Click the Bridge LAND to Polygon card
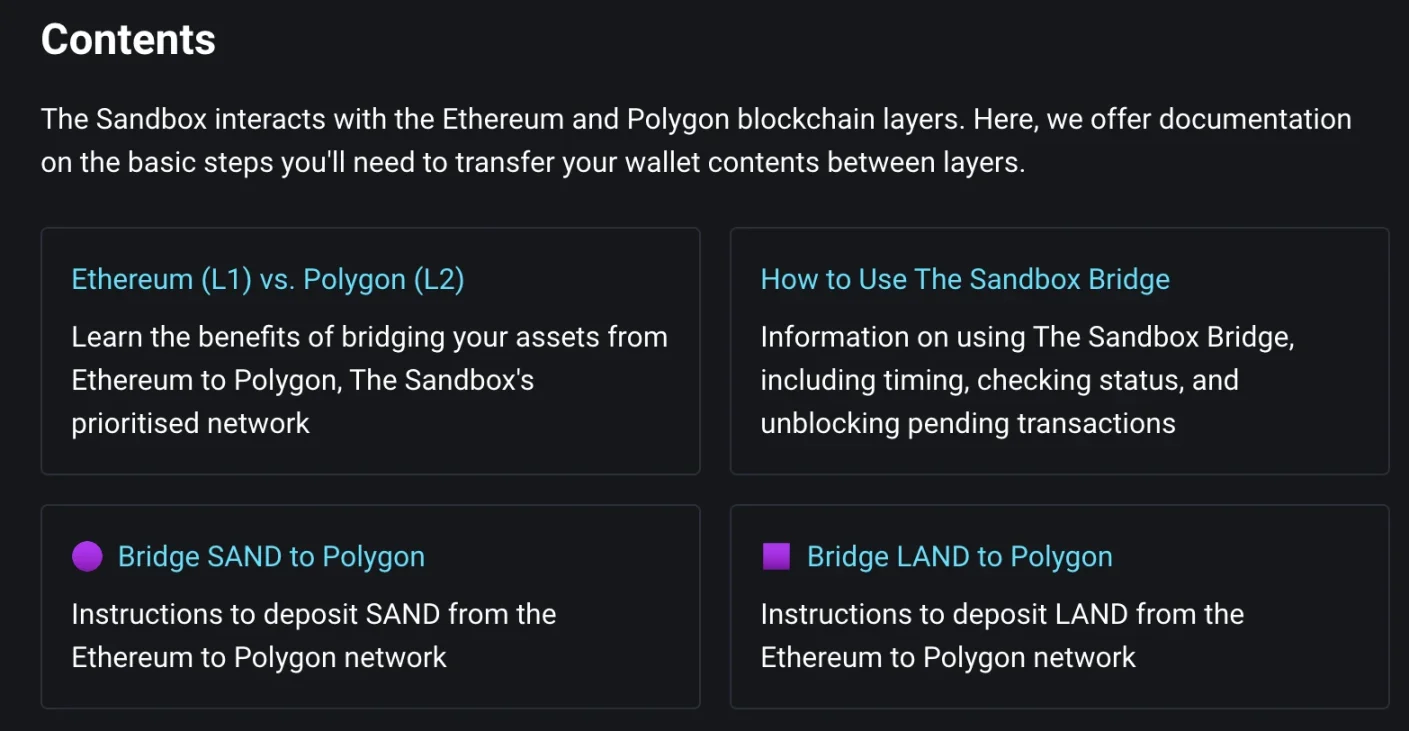This screenshot has height=731, width=1409. (x=1059, y=606)
